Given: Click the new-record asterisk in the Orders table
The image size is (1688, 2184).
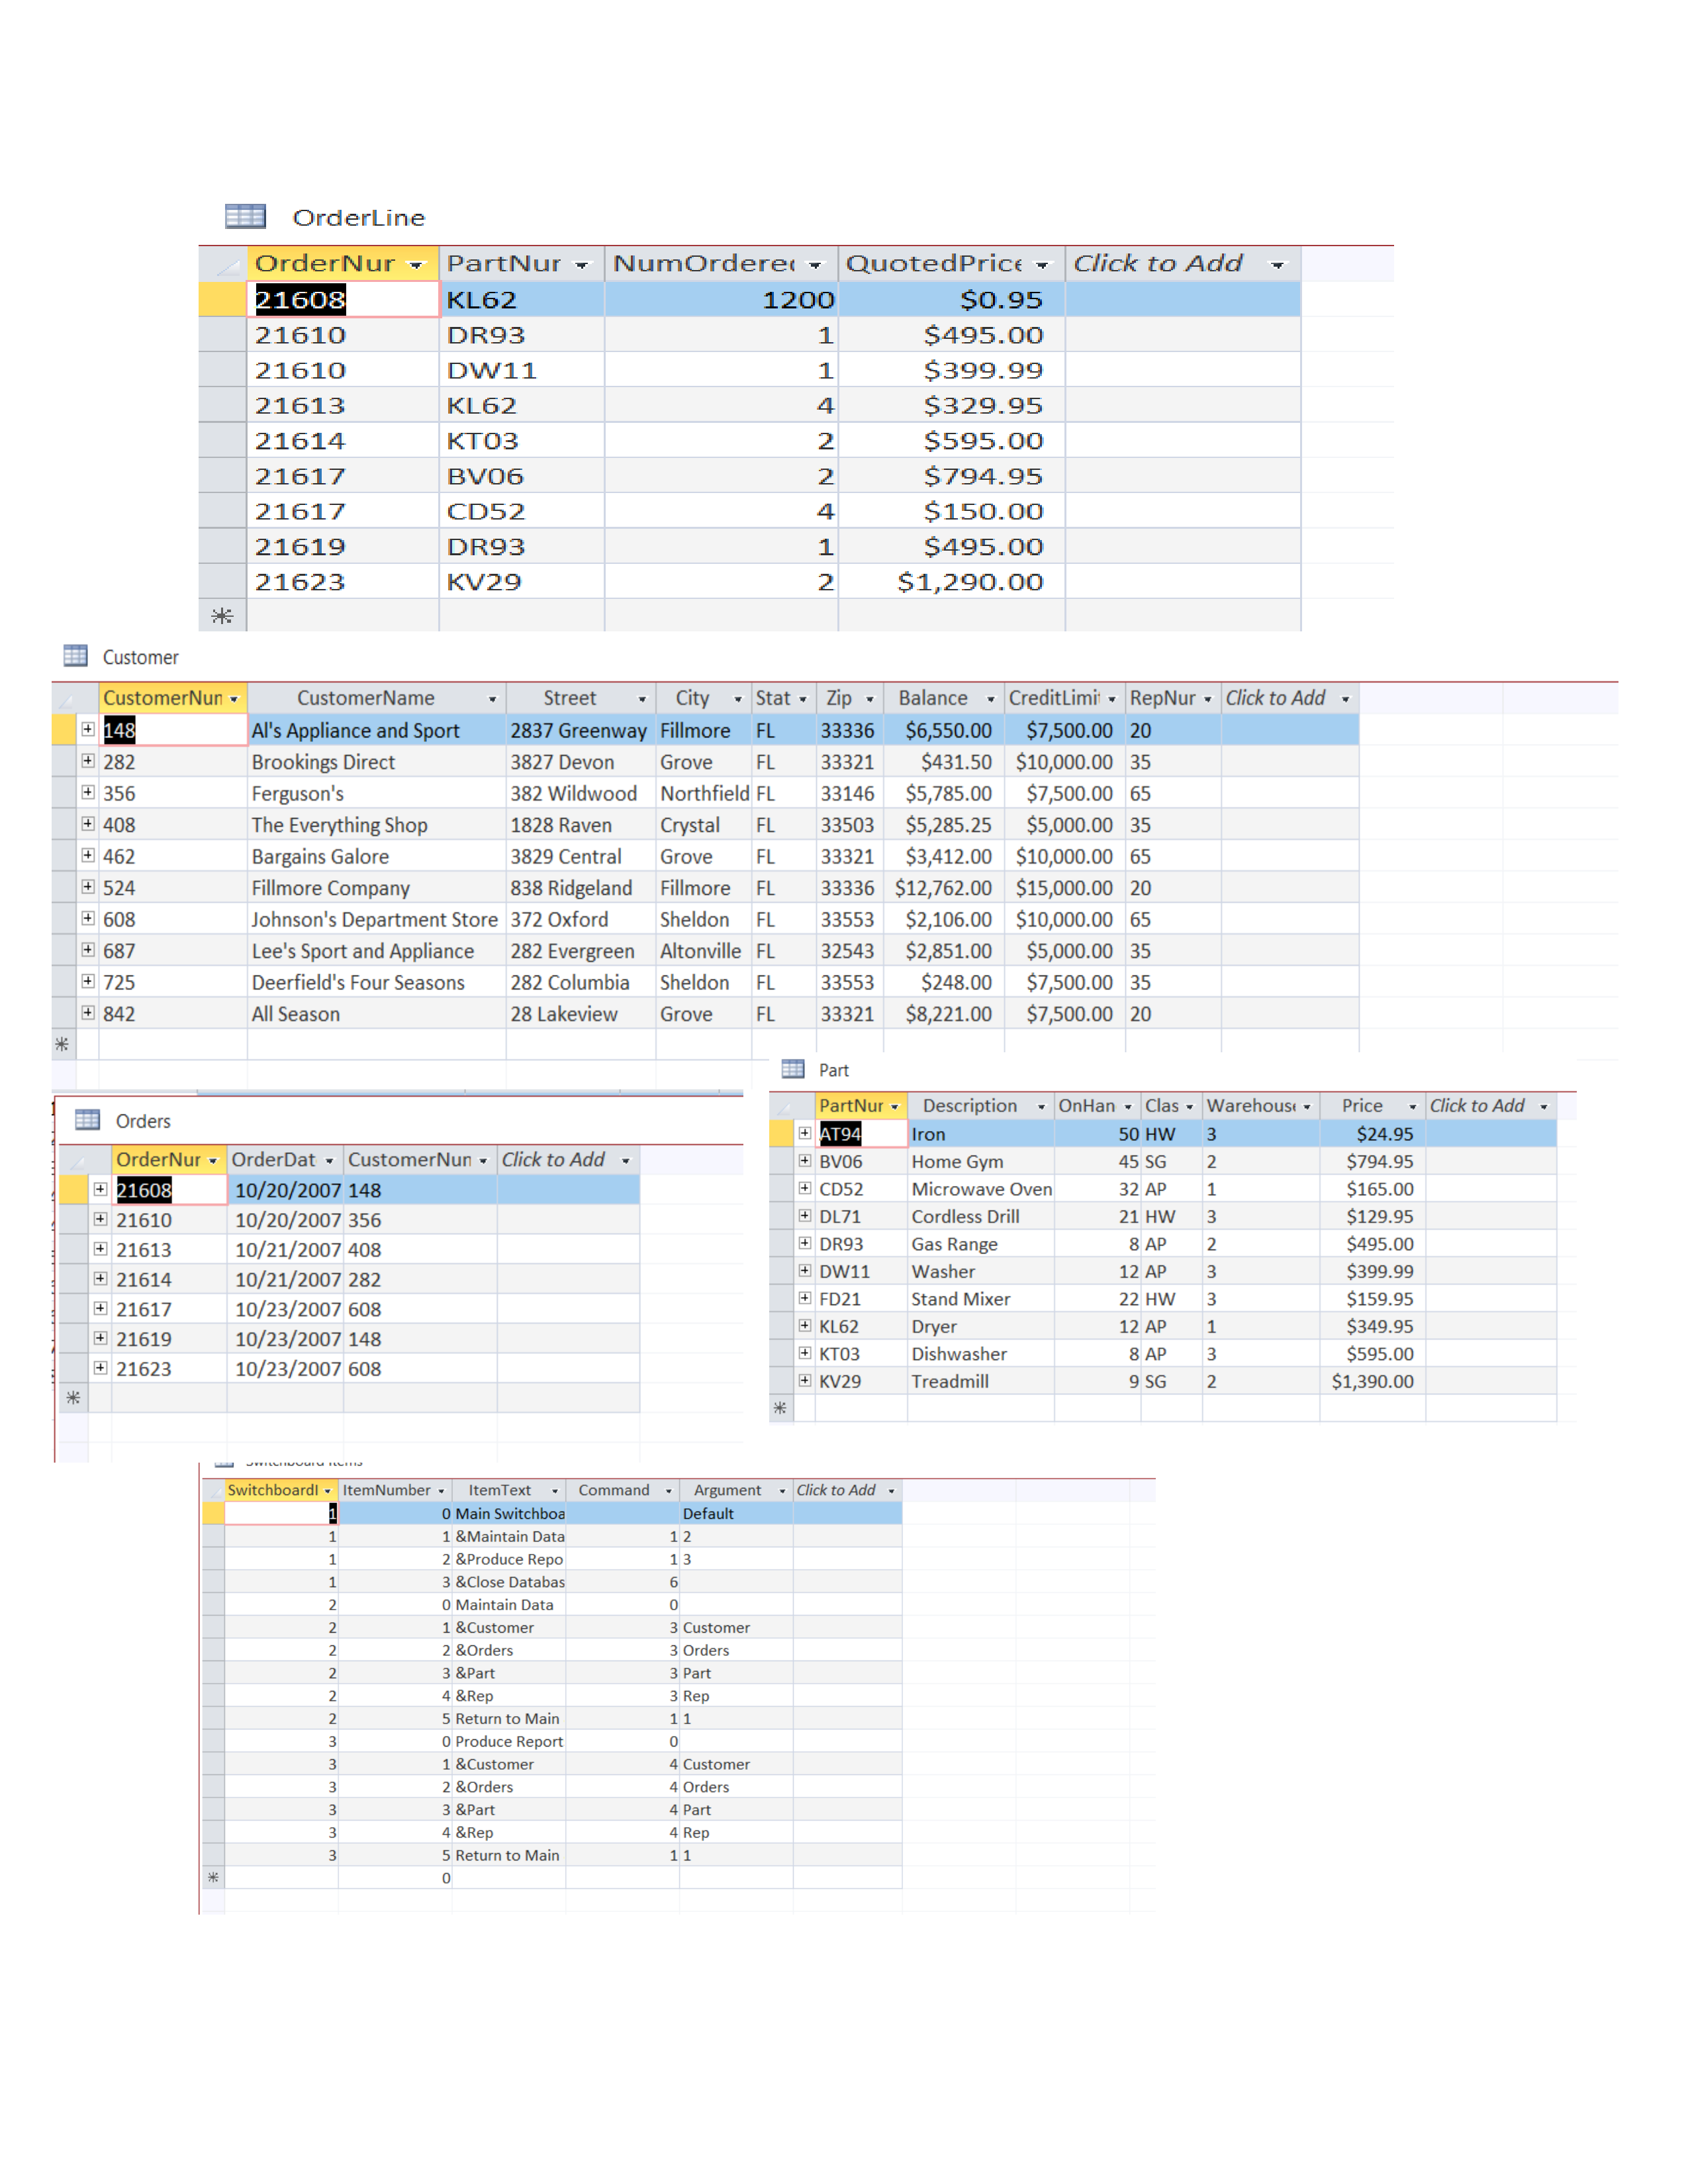Looking at the screenshot, I should (x=73, y=1398).
